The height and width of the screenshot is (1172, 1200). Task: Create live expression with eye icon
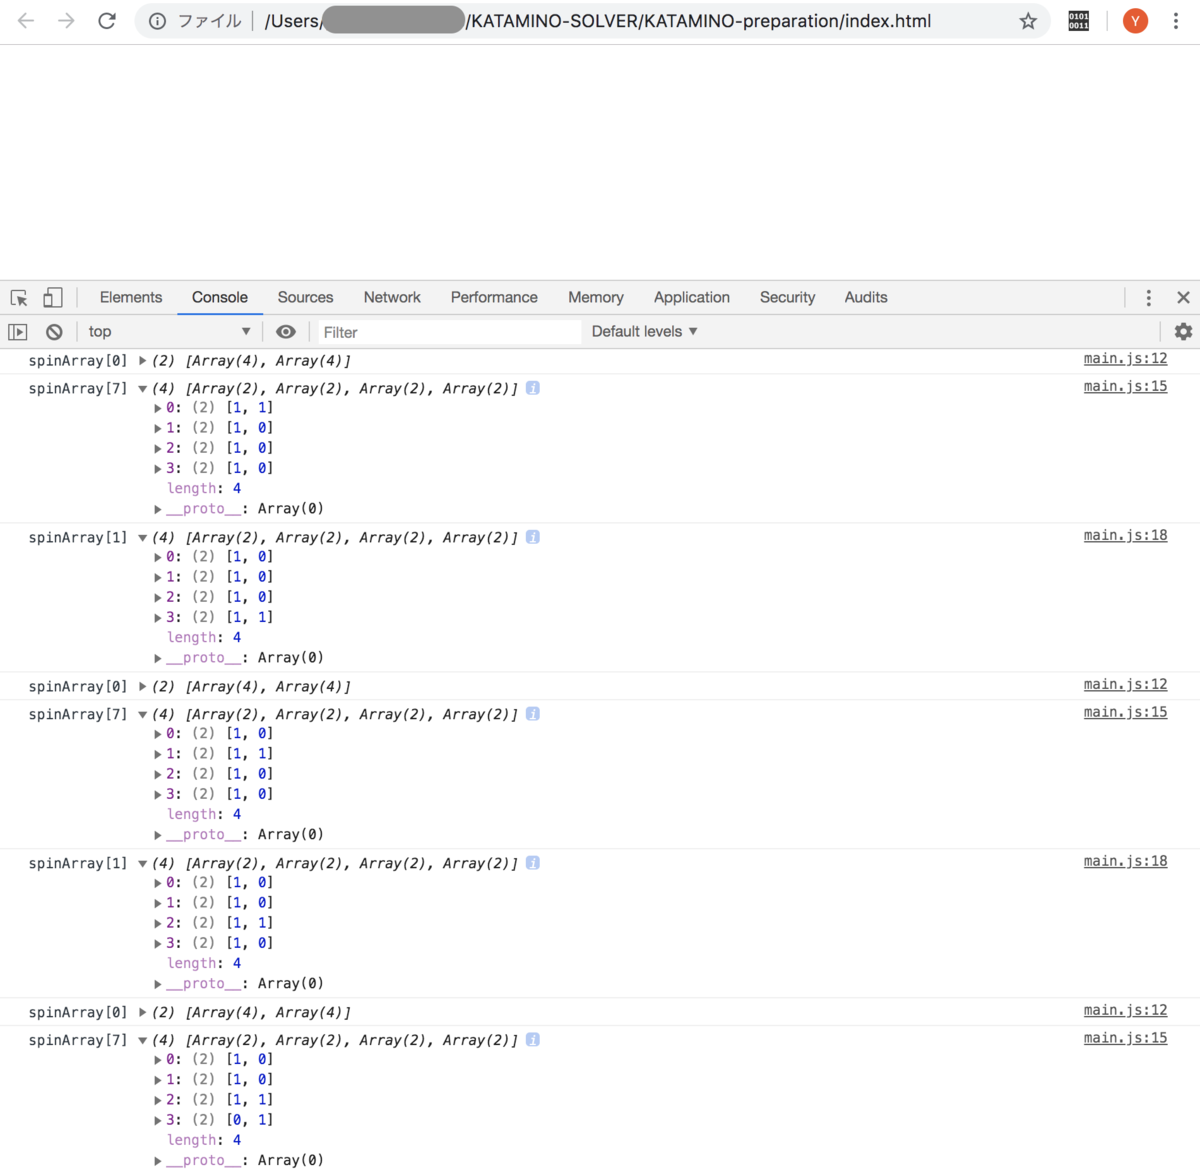(x=286, y=331)
